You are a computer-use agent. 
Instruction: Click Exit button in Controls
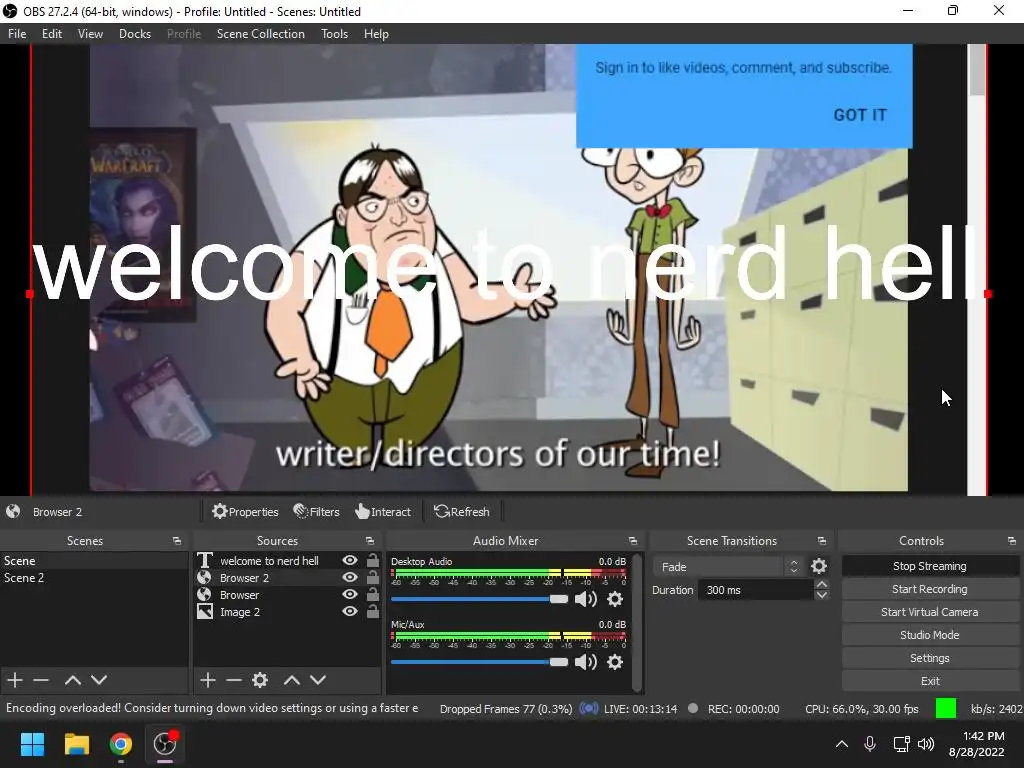pos(929,681)
